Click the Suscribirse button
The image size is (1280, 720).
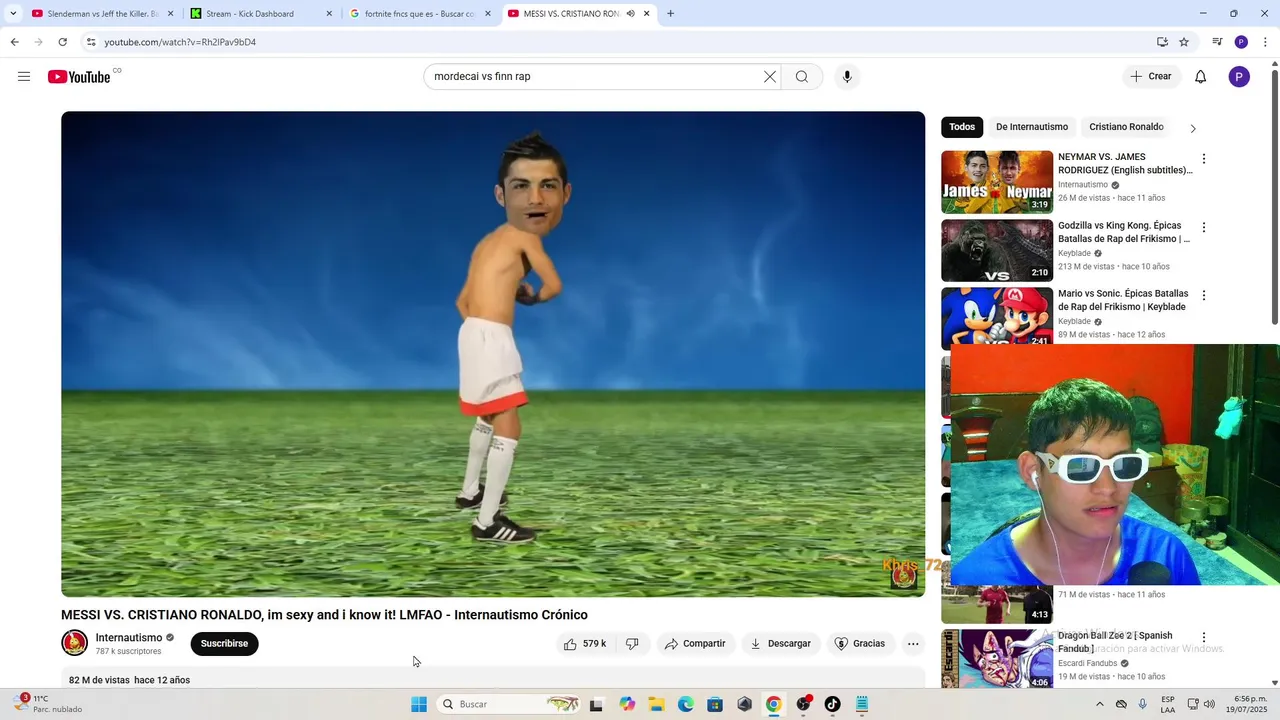click(224, 644)
